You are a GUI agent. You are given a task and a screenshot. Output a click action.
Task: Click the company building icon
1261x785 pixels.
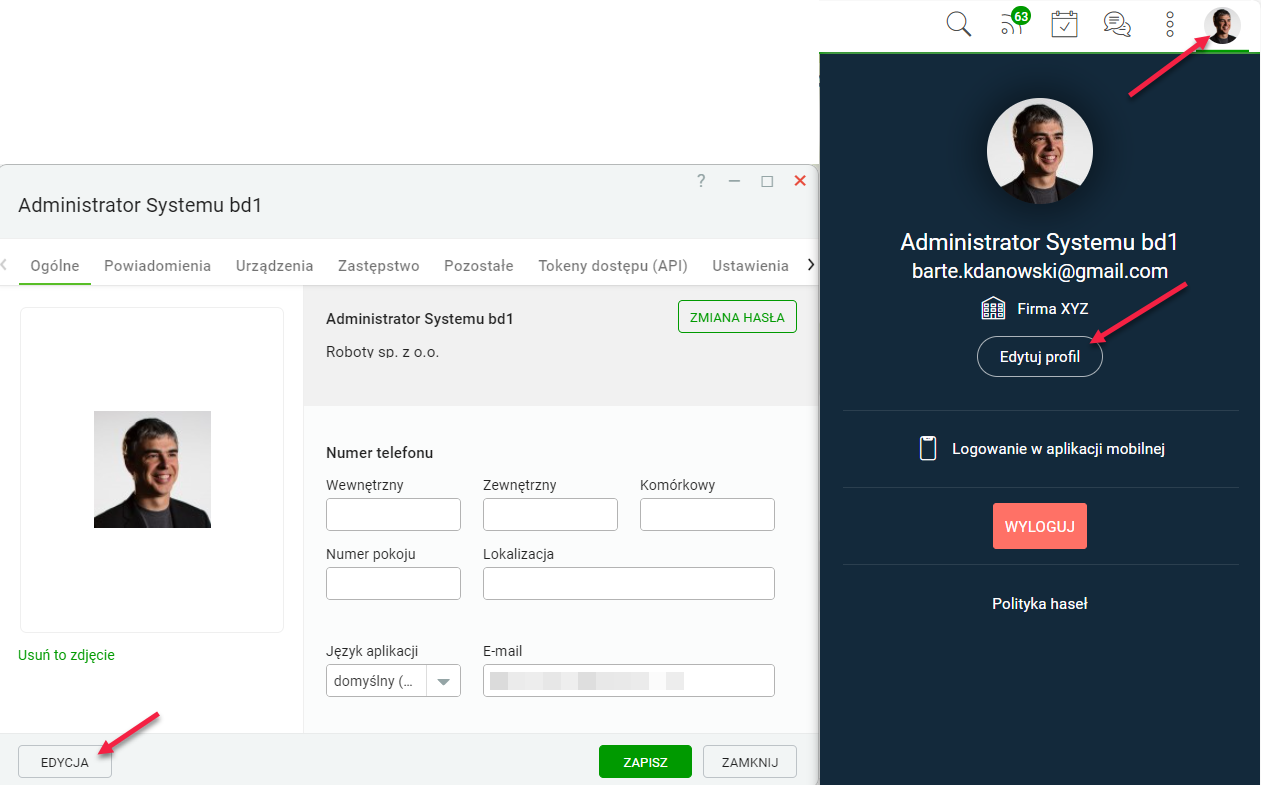pos(993,309)
